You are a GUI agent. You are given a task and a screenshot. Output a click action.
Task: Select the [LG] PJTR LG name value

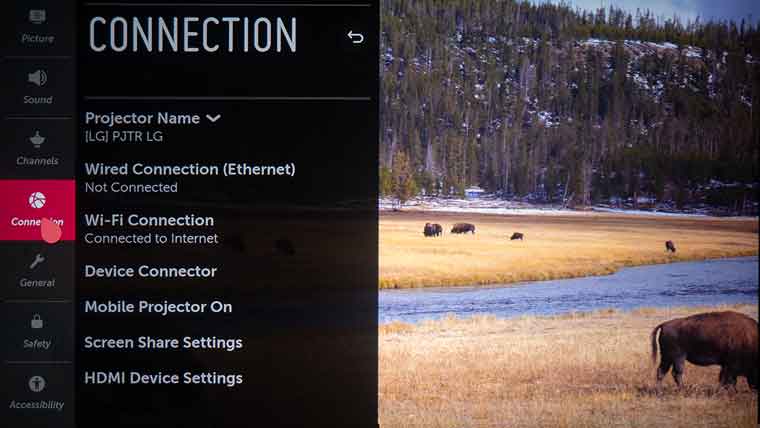[x=124, y=137]
